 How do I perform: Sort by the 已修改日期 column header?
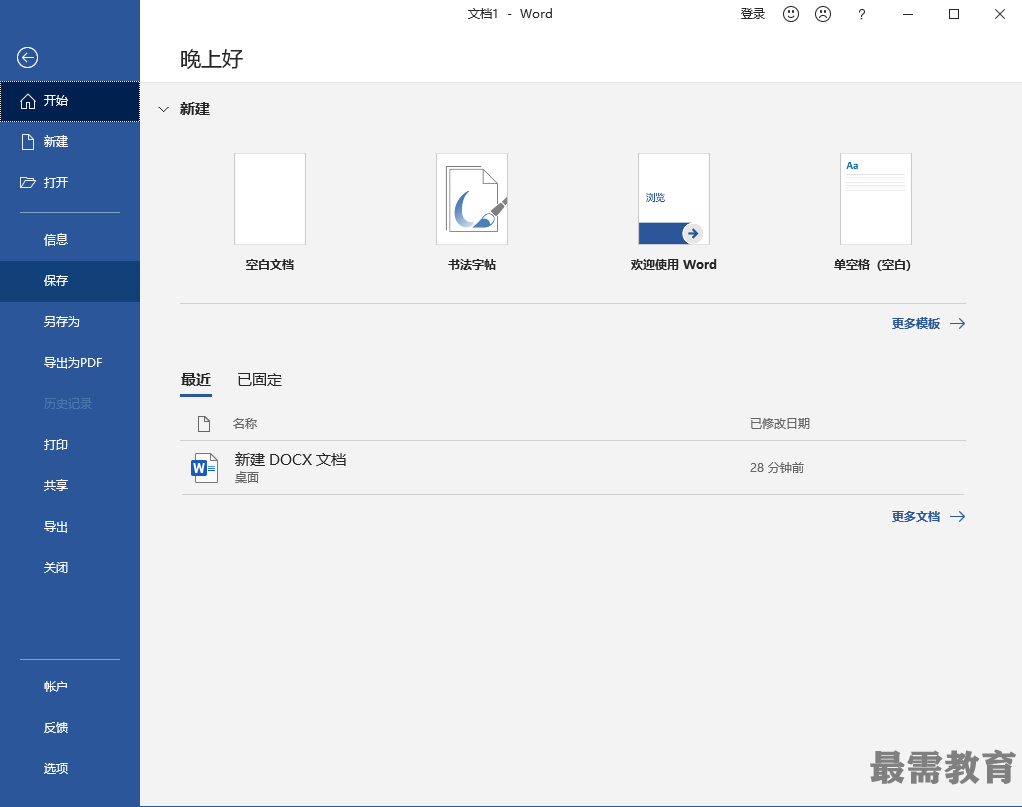coord(780,424)
